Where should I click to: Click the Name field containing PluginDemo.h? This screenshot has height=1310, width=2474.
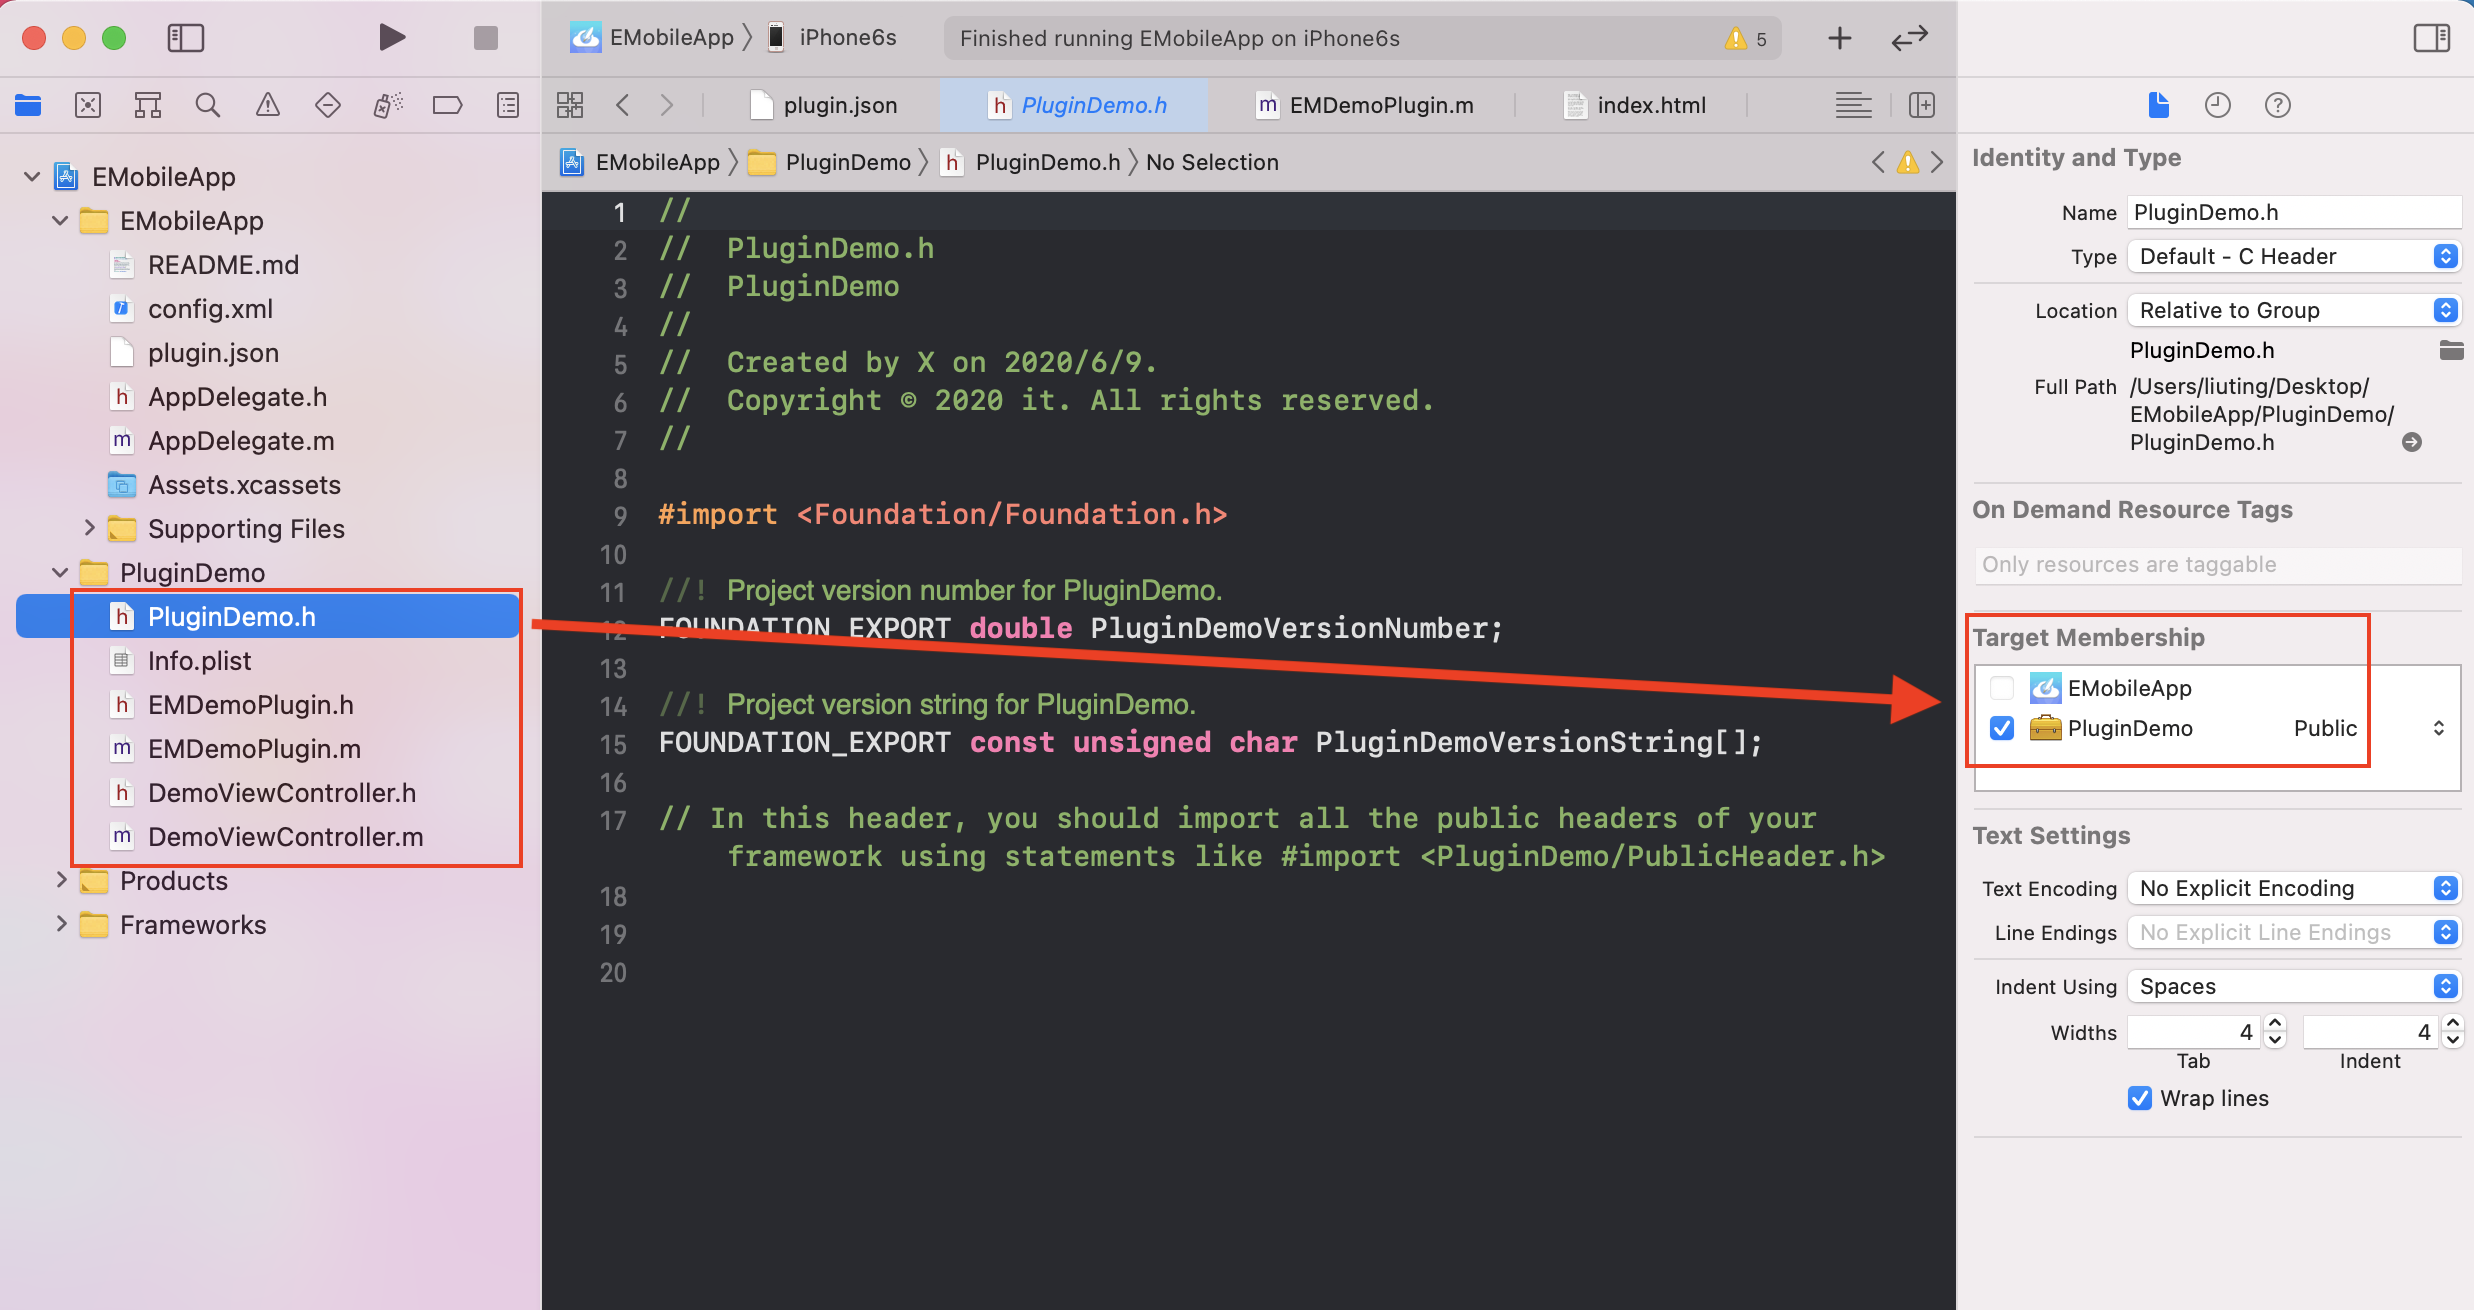2294,212
